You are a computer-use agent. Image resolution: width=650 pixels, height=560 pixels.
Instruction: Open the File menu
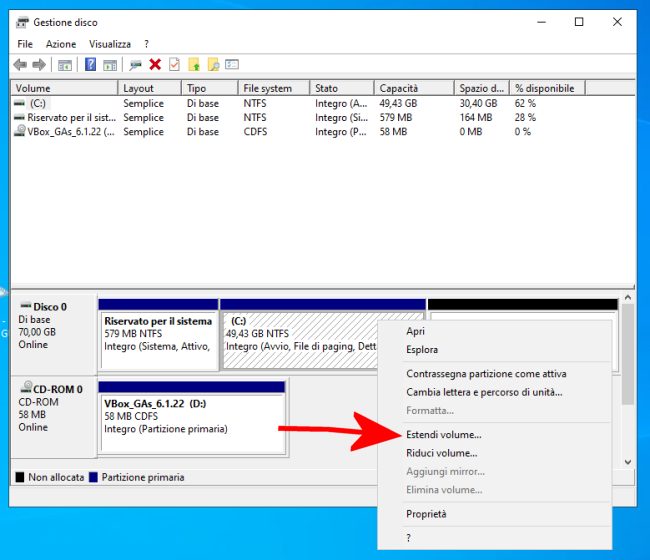pos(25,44)
